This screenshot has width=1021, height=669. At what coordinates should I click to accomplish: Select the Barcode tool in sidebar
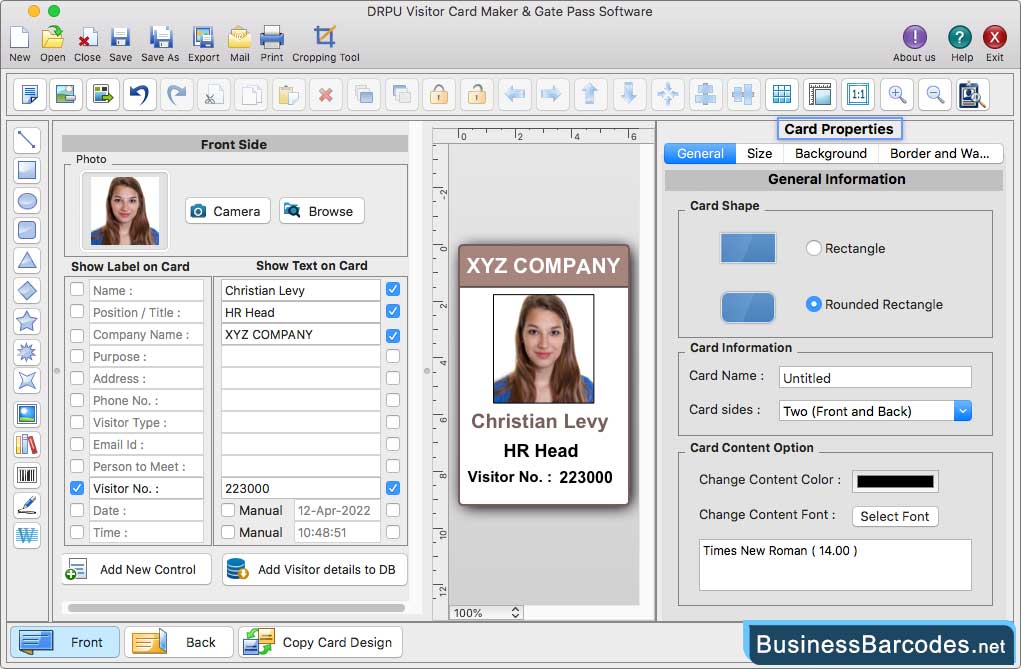click(27, 475)
